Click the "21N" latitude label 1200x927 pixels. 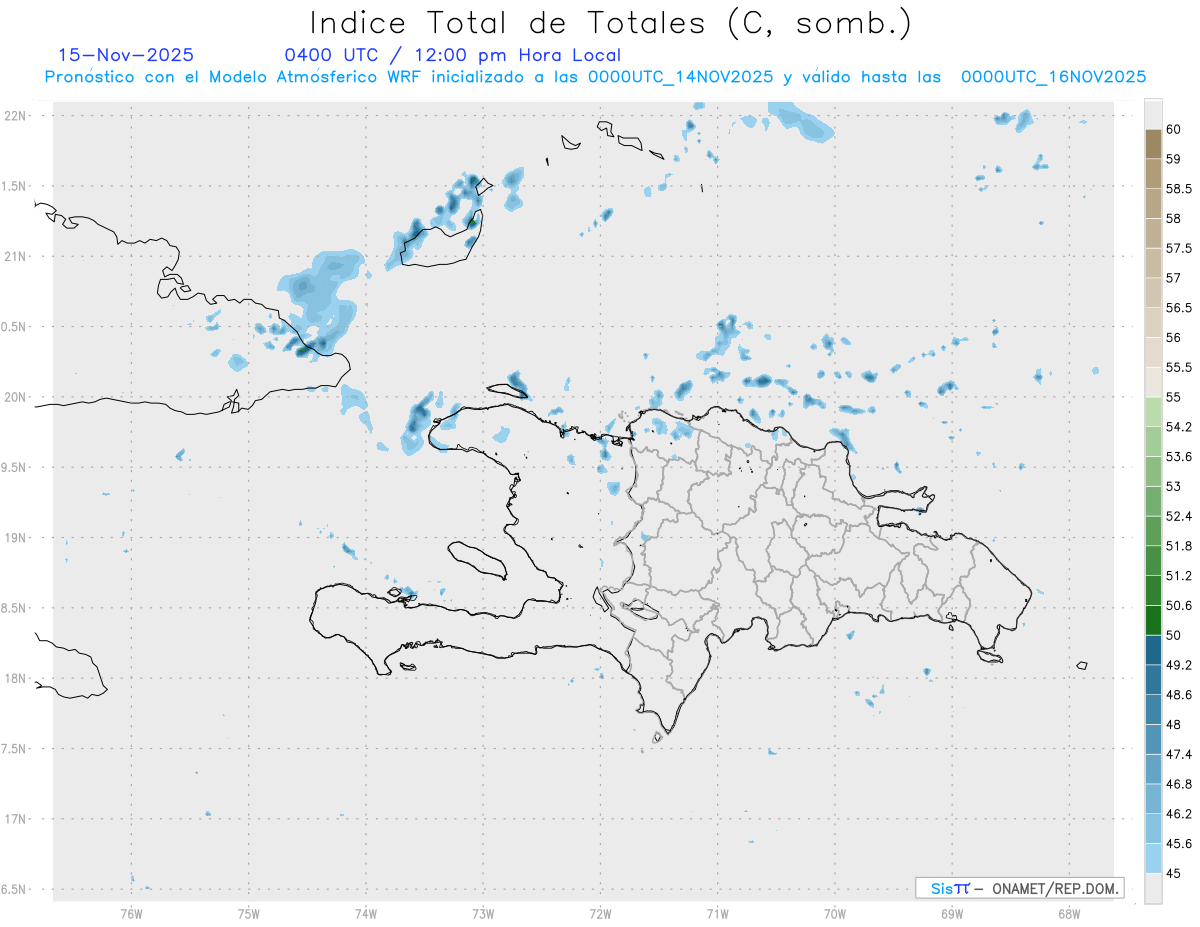point(17,256)
